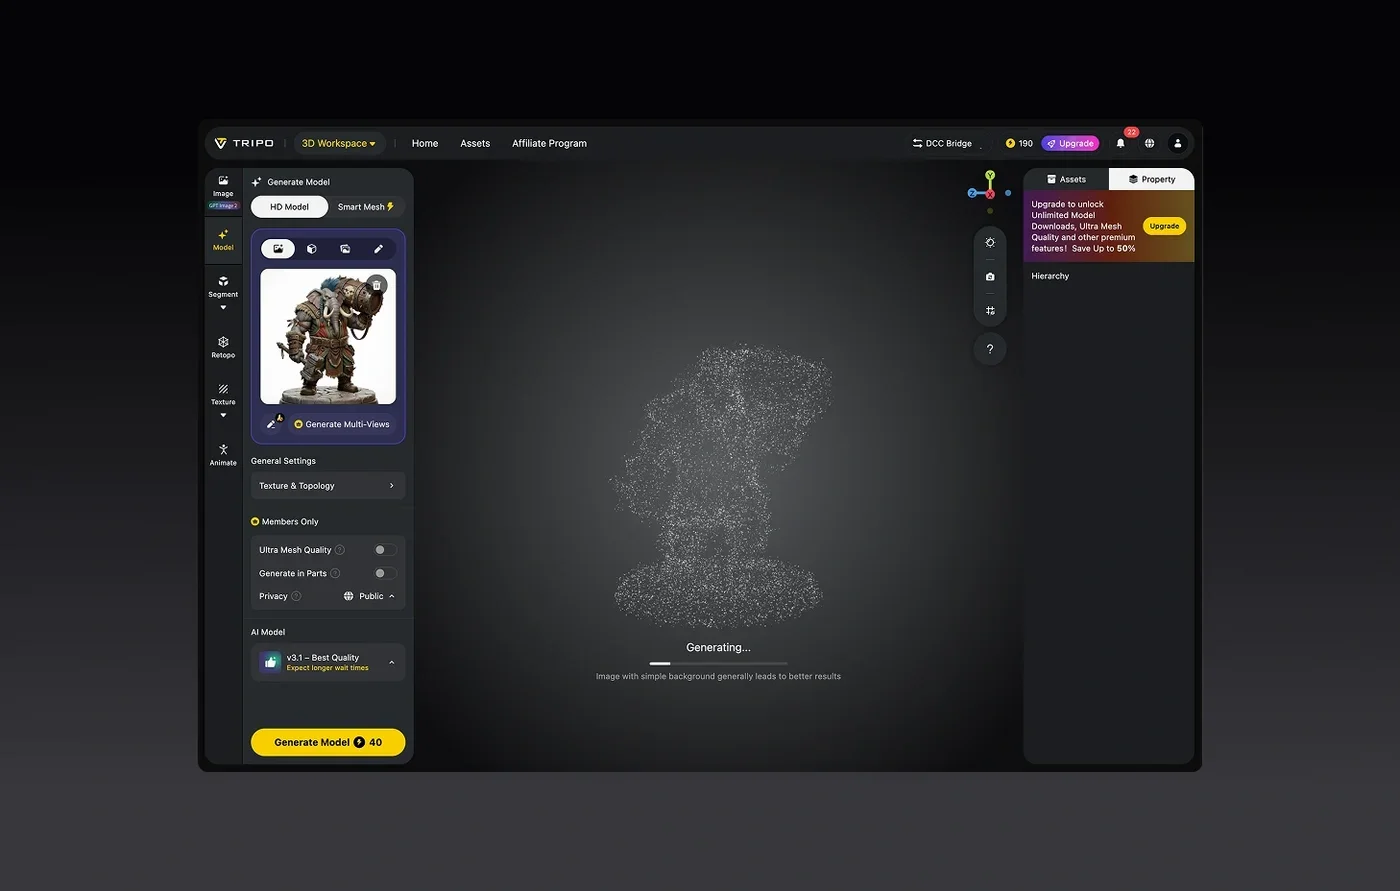This screenshot has height=891, width=1400.
Task: Open the Animate tool
Action: coord(223,455)
